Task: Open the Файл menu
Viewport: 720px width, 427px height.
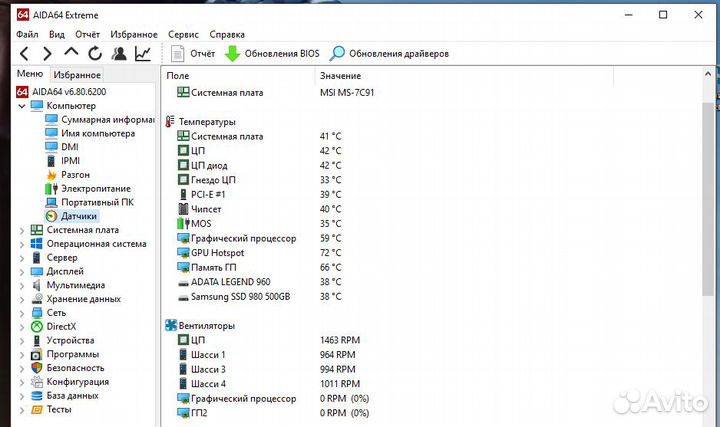Action: click(27, 34)
